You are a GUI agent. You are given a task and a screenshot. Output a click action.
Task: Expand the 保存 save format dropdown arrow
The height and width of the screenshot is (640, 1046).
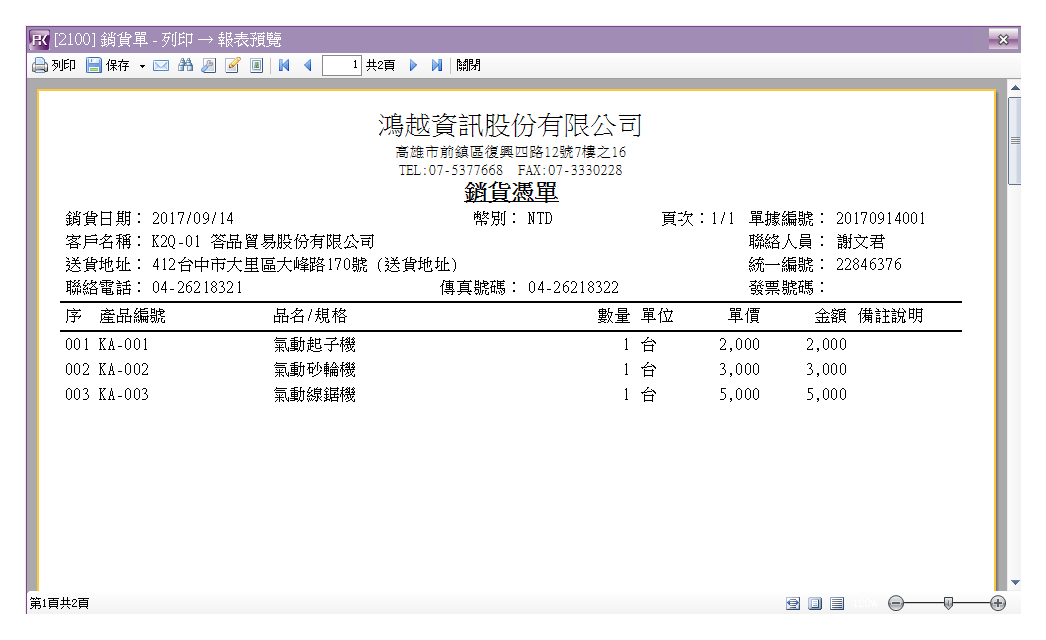[142, 66]
